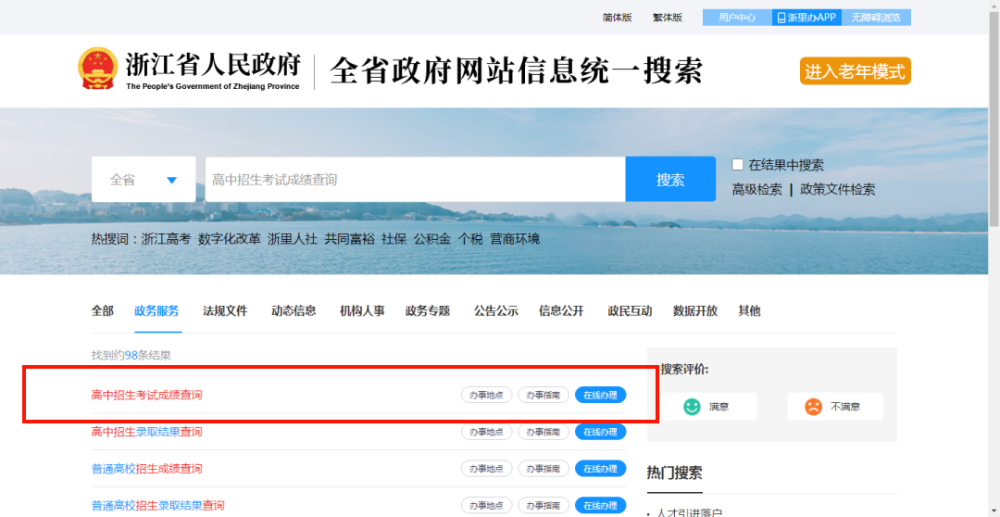Switch to the 法规文件 tab
Screen dimensions: 1000x517
click(x=225, y=311)
